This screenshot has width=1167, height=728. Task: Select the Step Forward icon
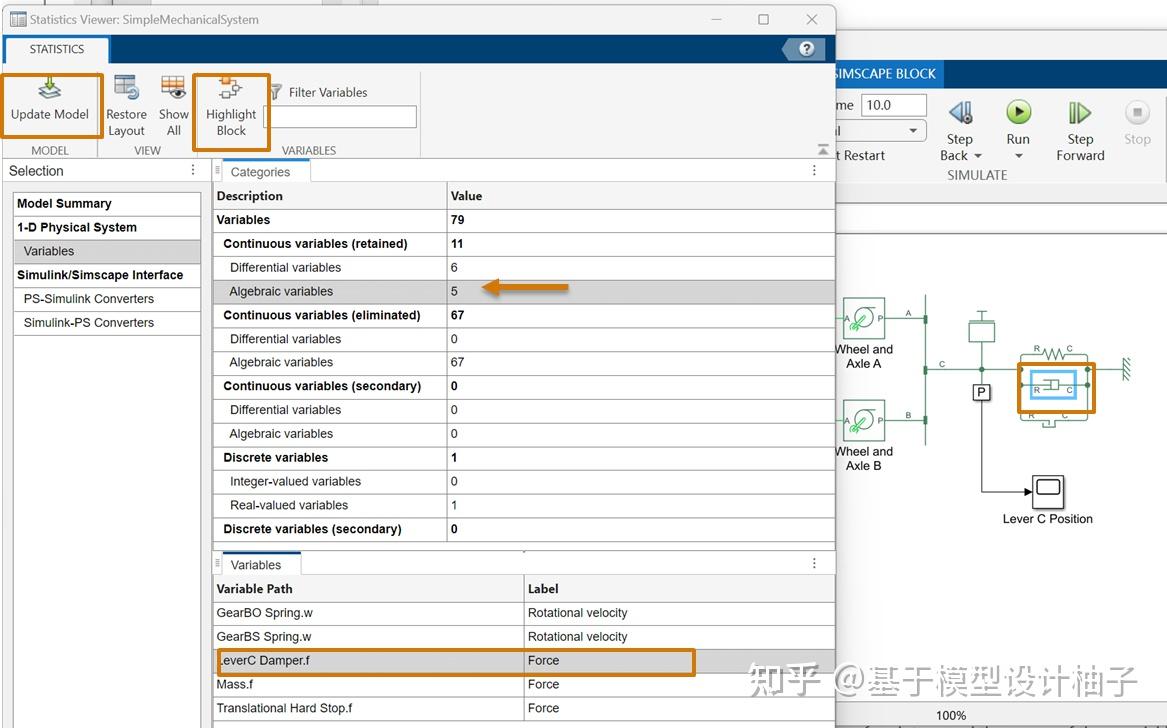click(1079, 113)
